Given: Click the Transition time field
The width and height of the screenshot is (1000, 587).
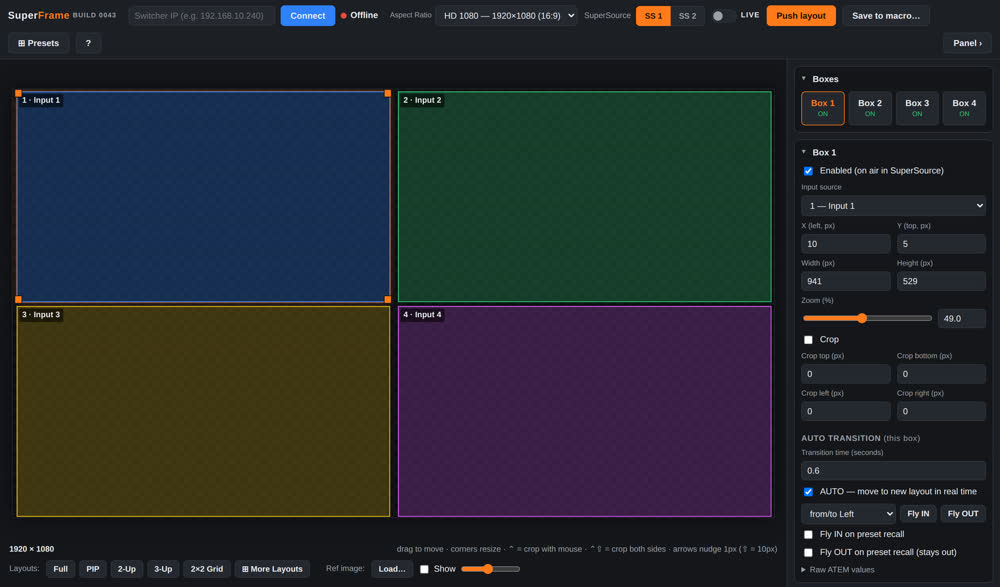Looking at the screenshot, I should tap(893, 470).
